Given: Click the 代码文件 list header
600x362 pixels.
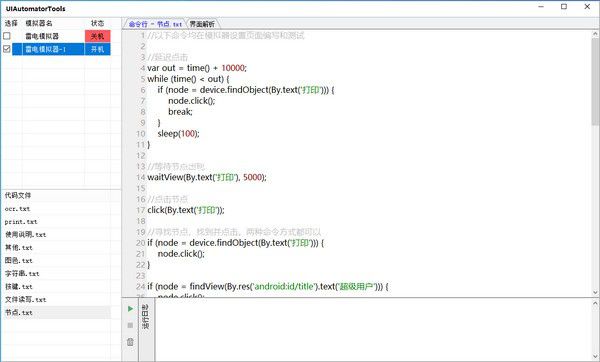Looking at the screenshot, I should tap(18, 195).
